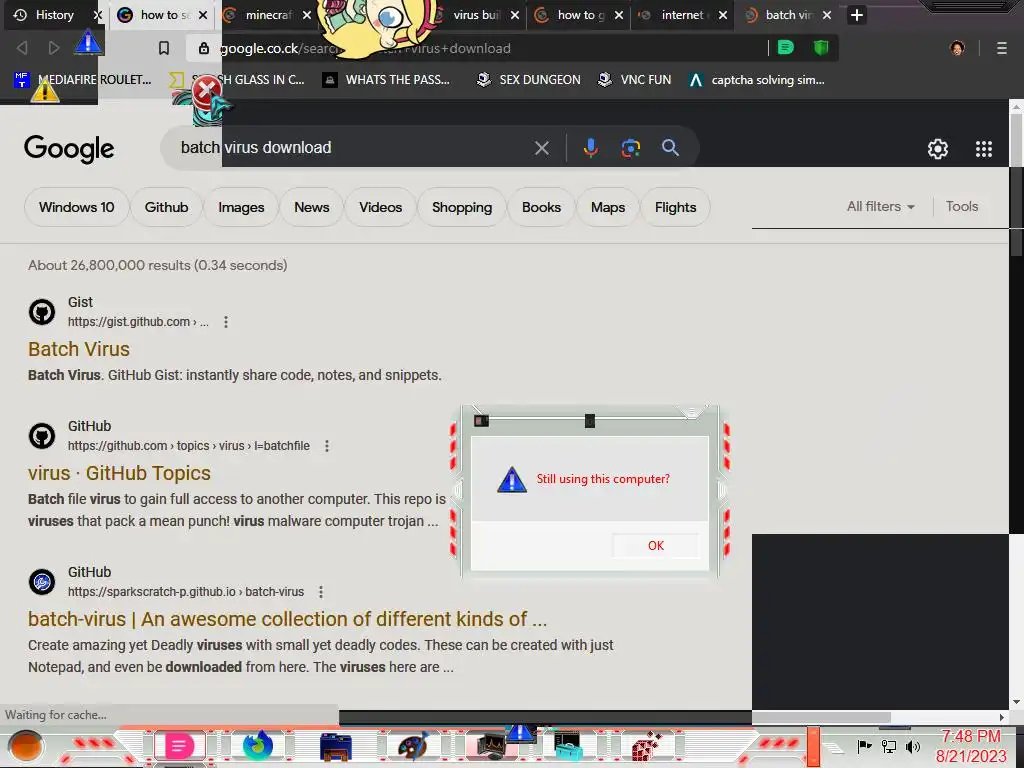This screenshot has width=1024, height=768.
Task: Switch to the minecraft tab
Action: coord(268,15)
